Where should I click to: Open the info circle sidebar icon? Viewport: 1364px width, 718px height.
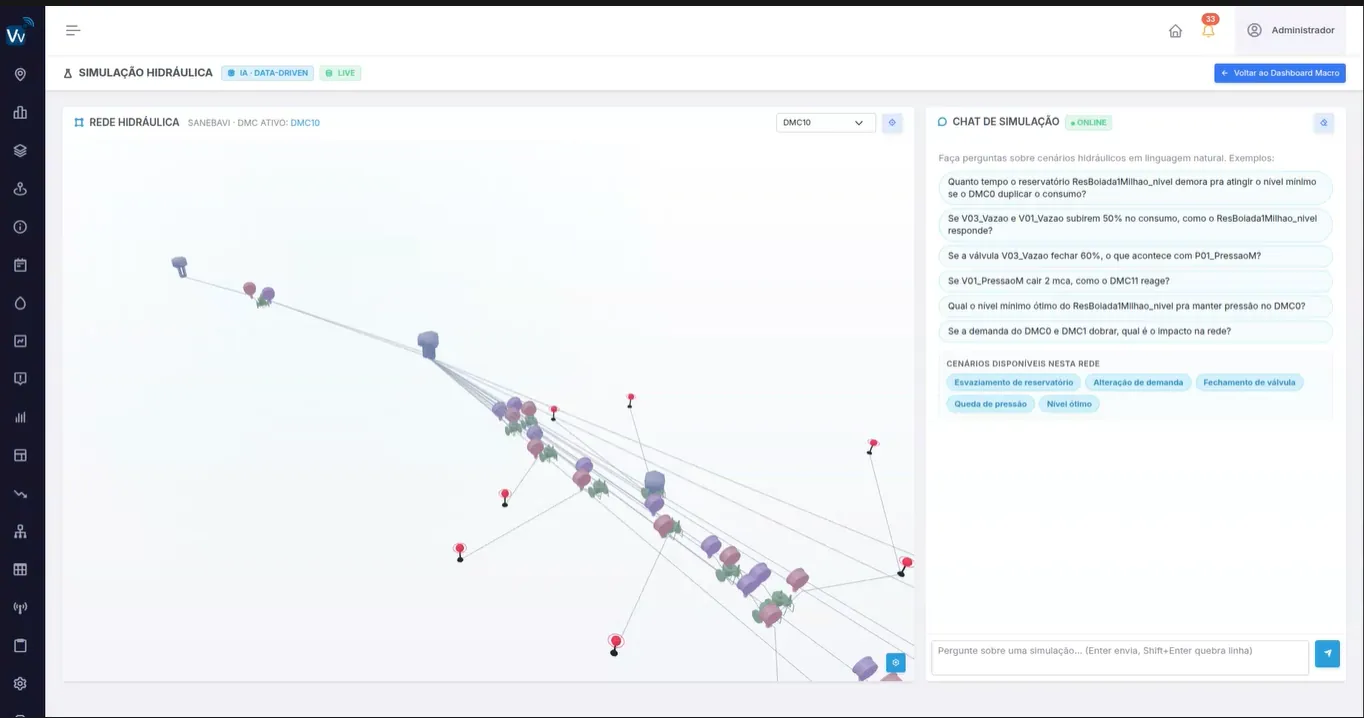pyautogui.click(x=20, y=227)
